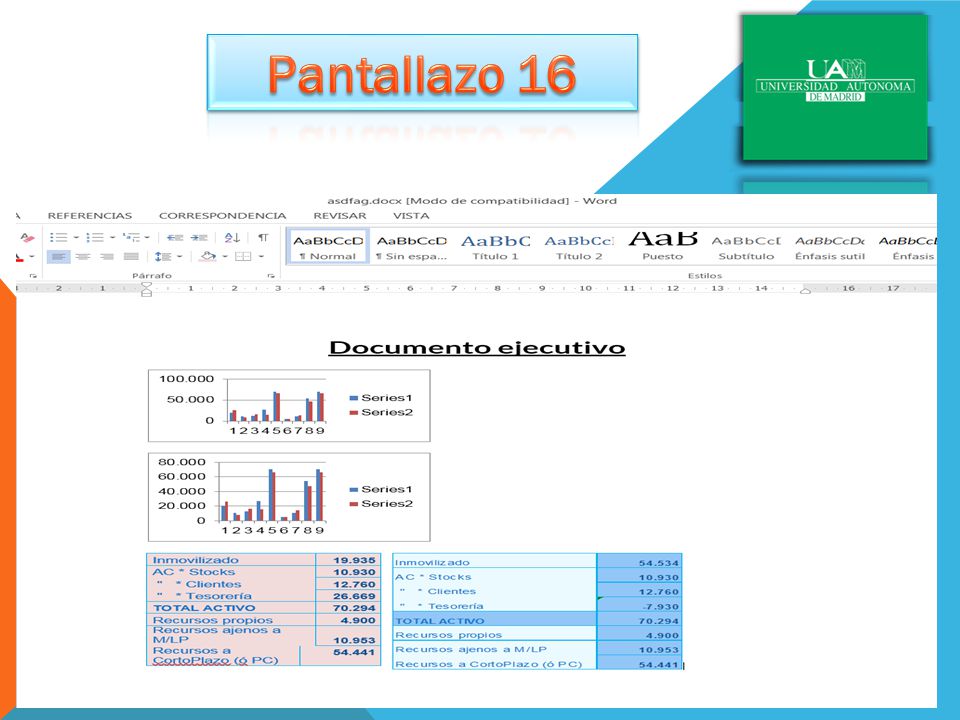Expand the font color dropdown arrow
The width and height of the screenshot is (960, 720).
32,257
